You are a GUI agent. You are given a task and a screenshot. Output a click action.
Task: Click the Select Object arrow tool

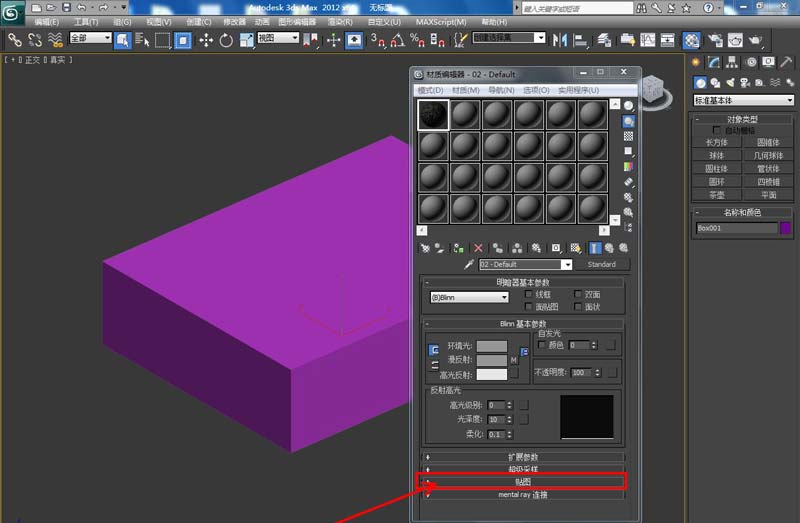122,40
